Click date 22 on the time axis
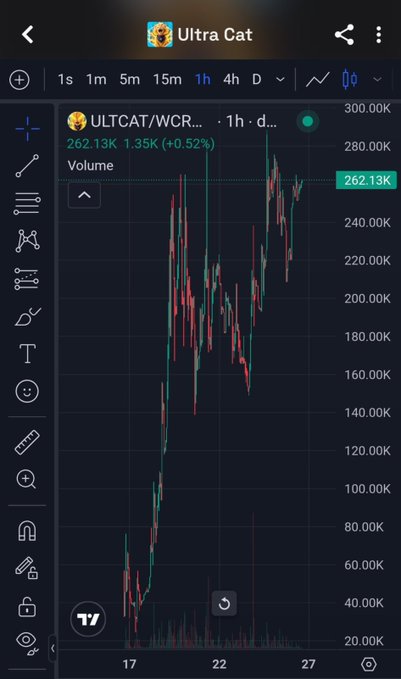This screenshot has height=679, width=401. pyautogui.click(x=219, y=664)
